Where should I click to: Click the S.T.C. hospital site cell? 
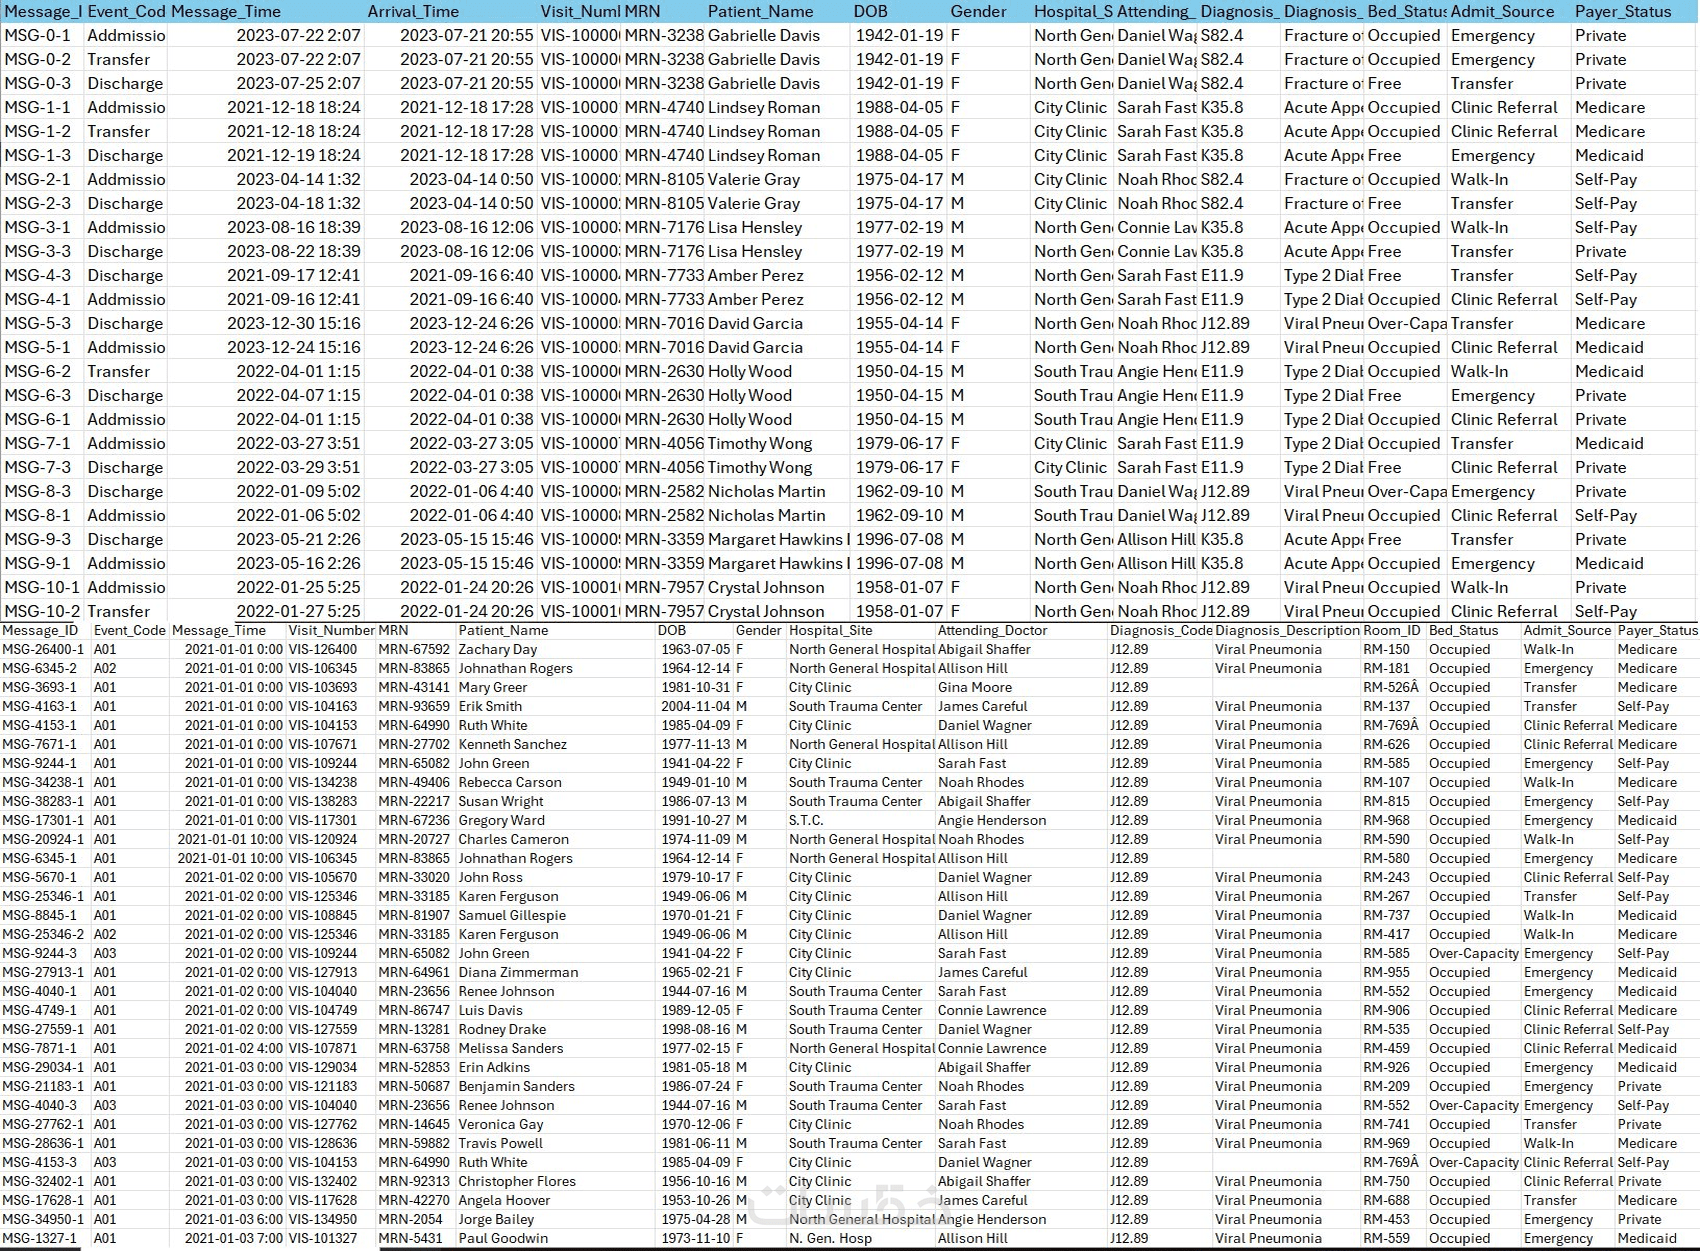(806, 820)
